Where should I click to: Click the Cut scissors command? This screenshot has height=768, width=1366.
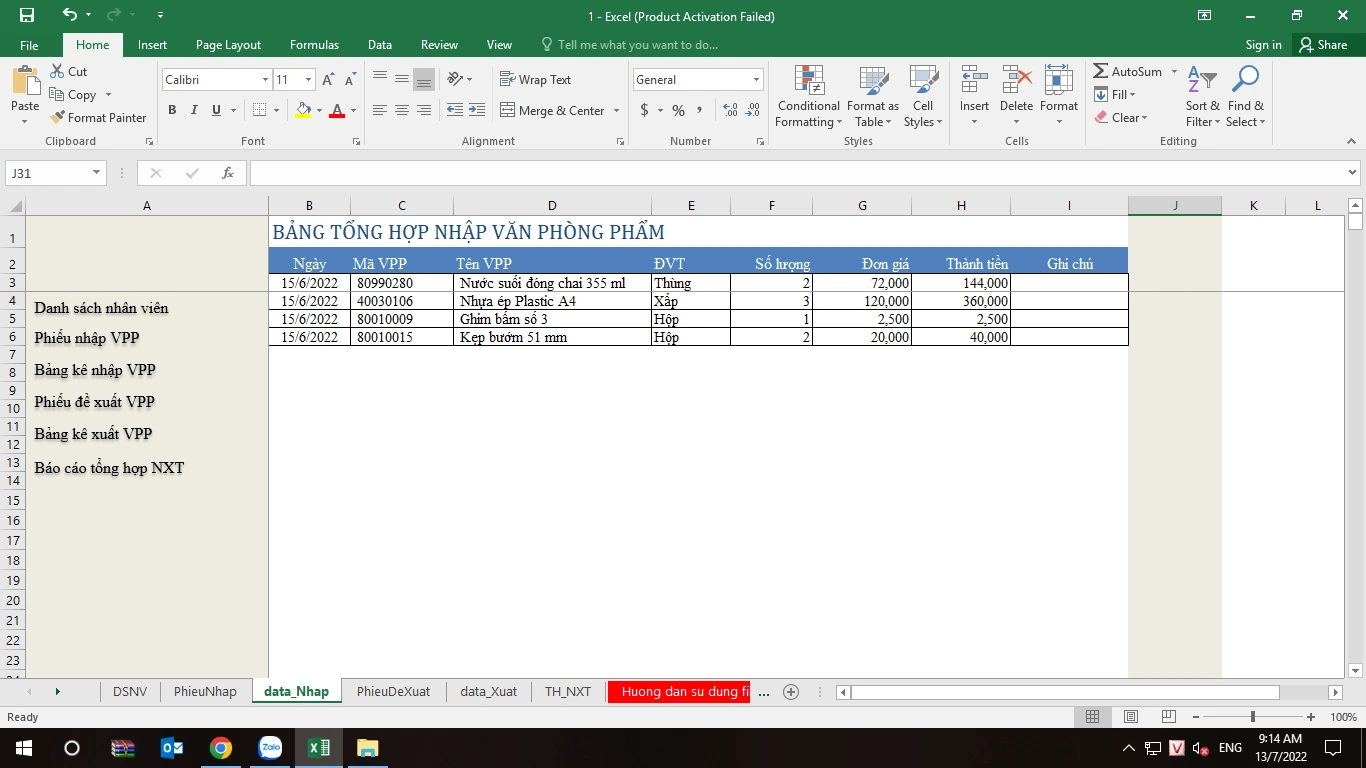pyautogui.click(x=68, y=72)
